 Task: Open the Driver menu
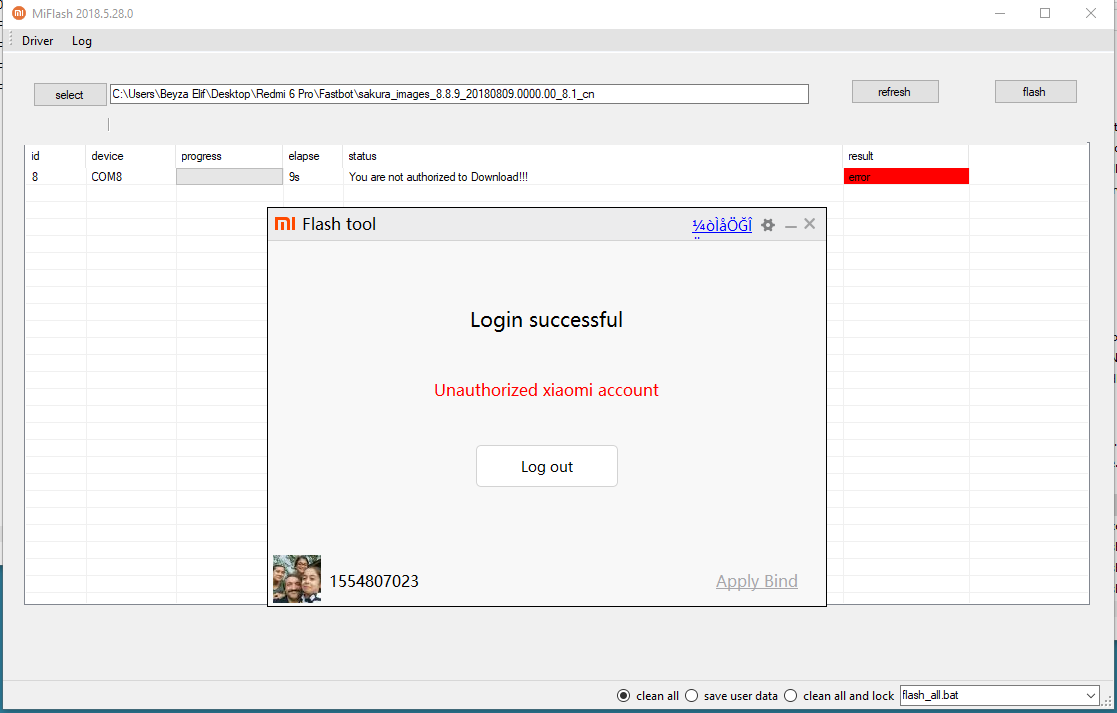[38, 41]
